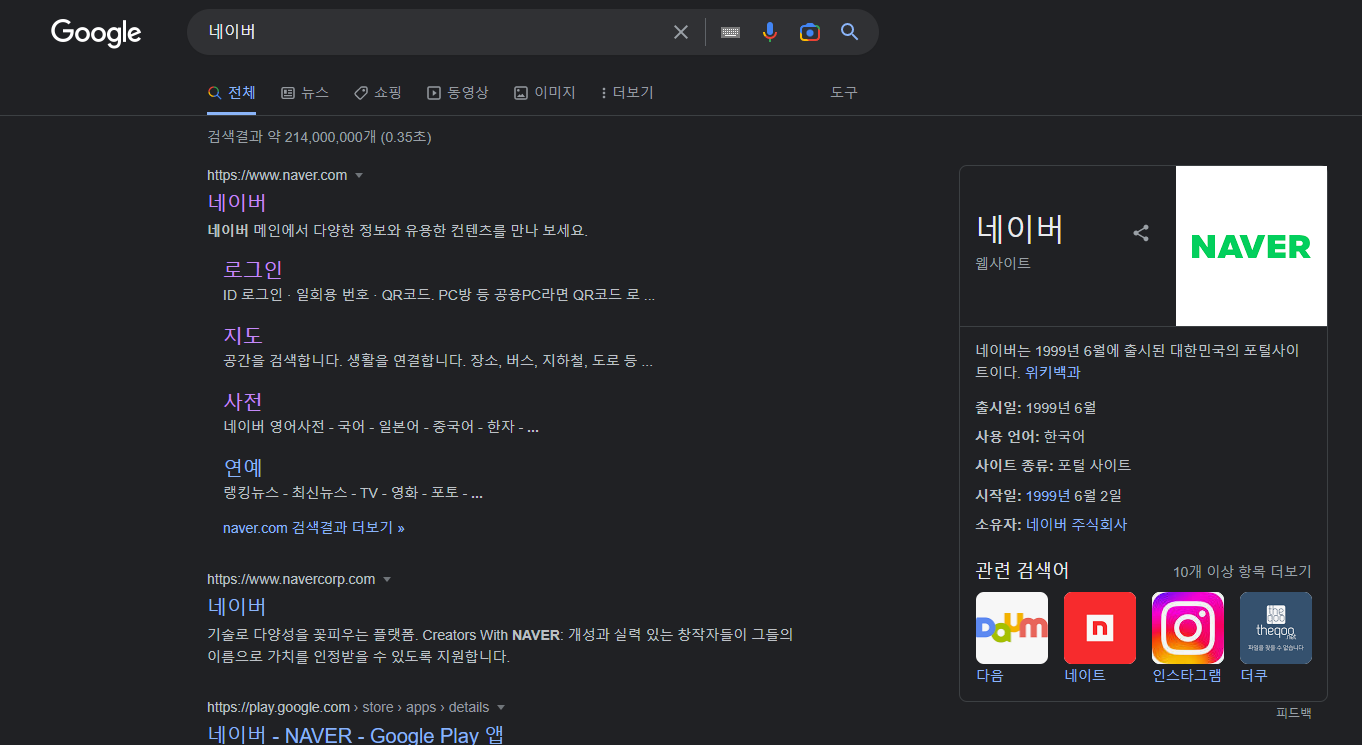Click the 다음 label under related searches
Viewport: 1362px width, 745px height.
(990, 676)
